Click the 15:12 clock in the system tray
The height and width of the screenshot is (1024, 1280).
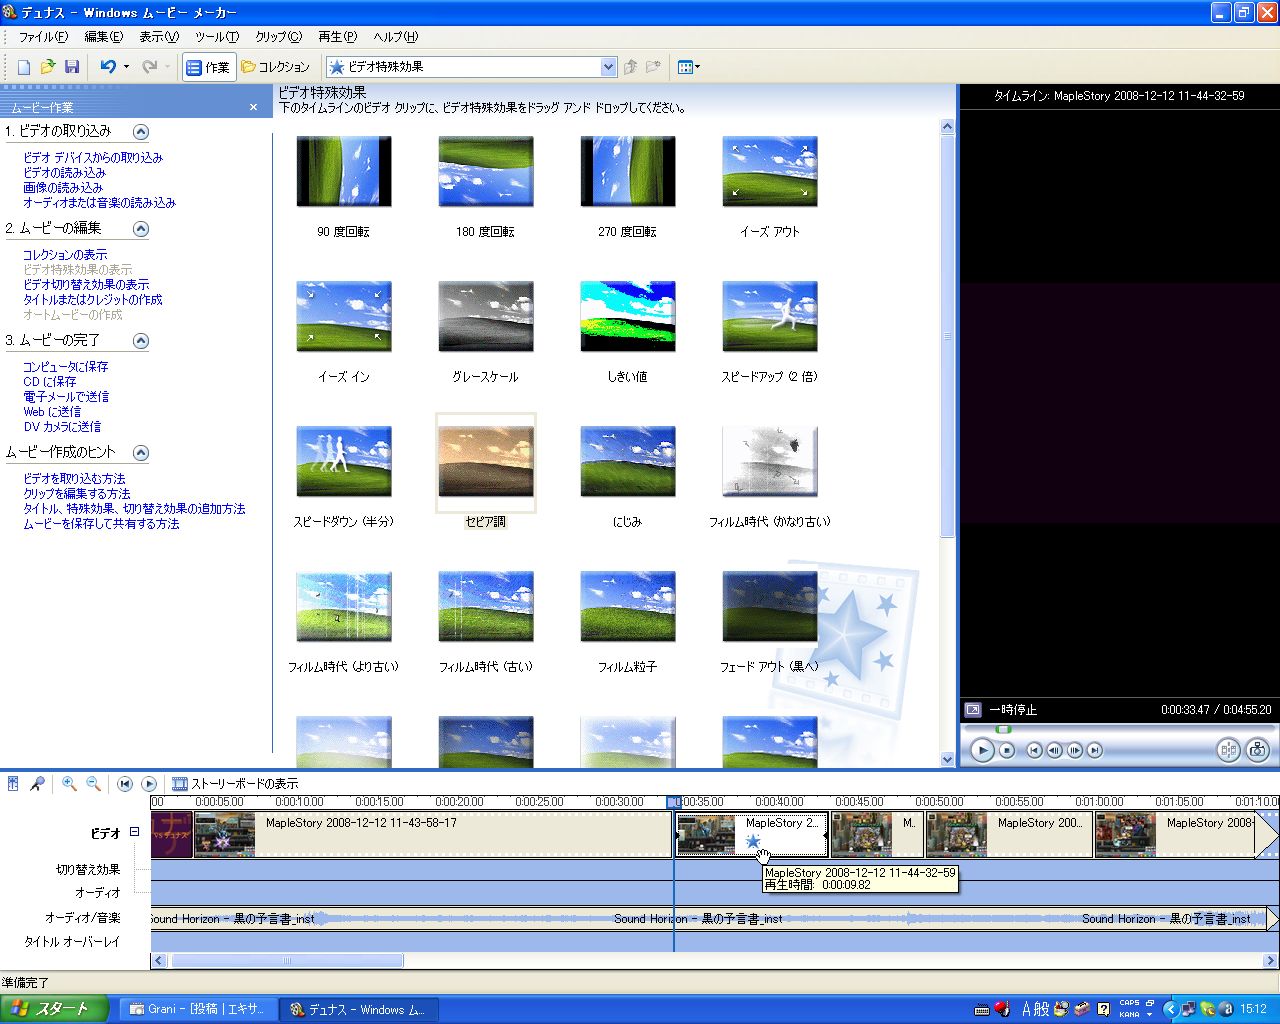click(x=1254, y=1009)
